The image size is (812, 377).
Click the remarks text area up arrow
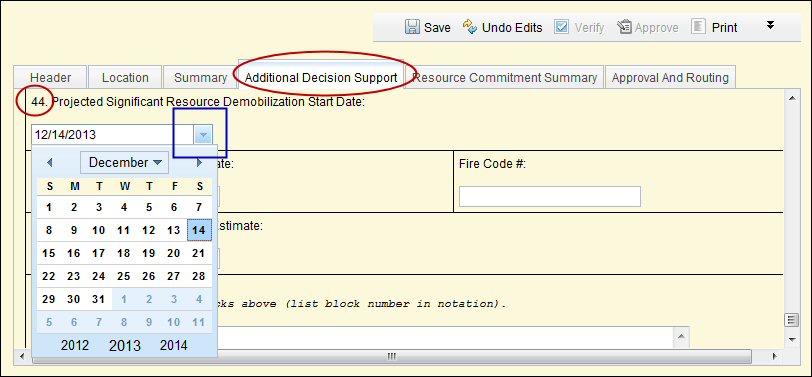click(x=681, y=336)
